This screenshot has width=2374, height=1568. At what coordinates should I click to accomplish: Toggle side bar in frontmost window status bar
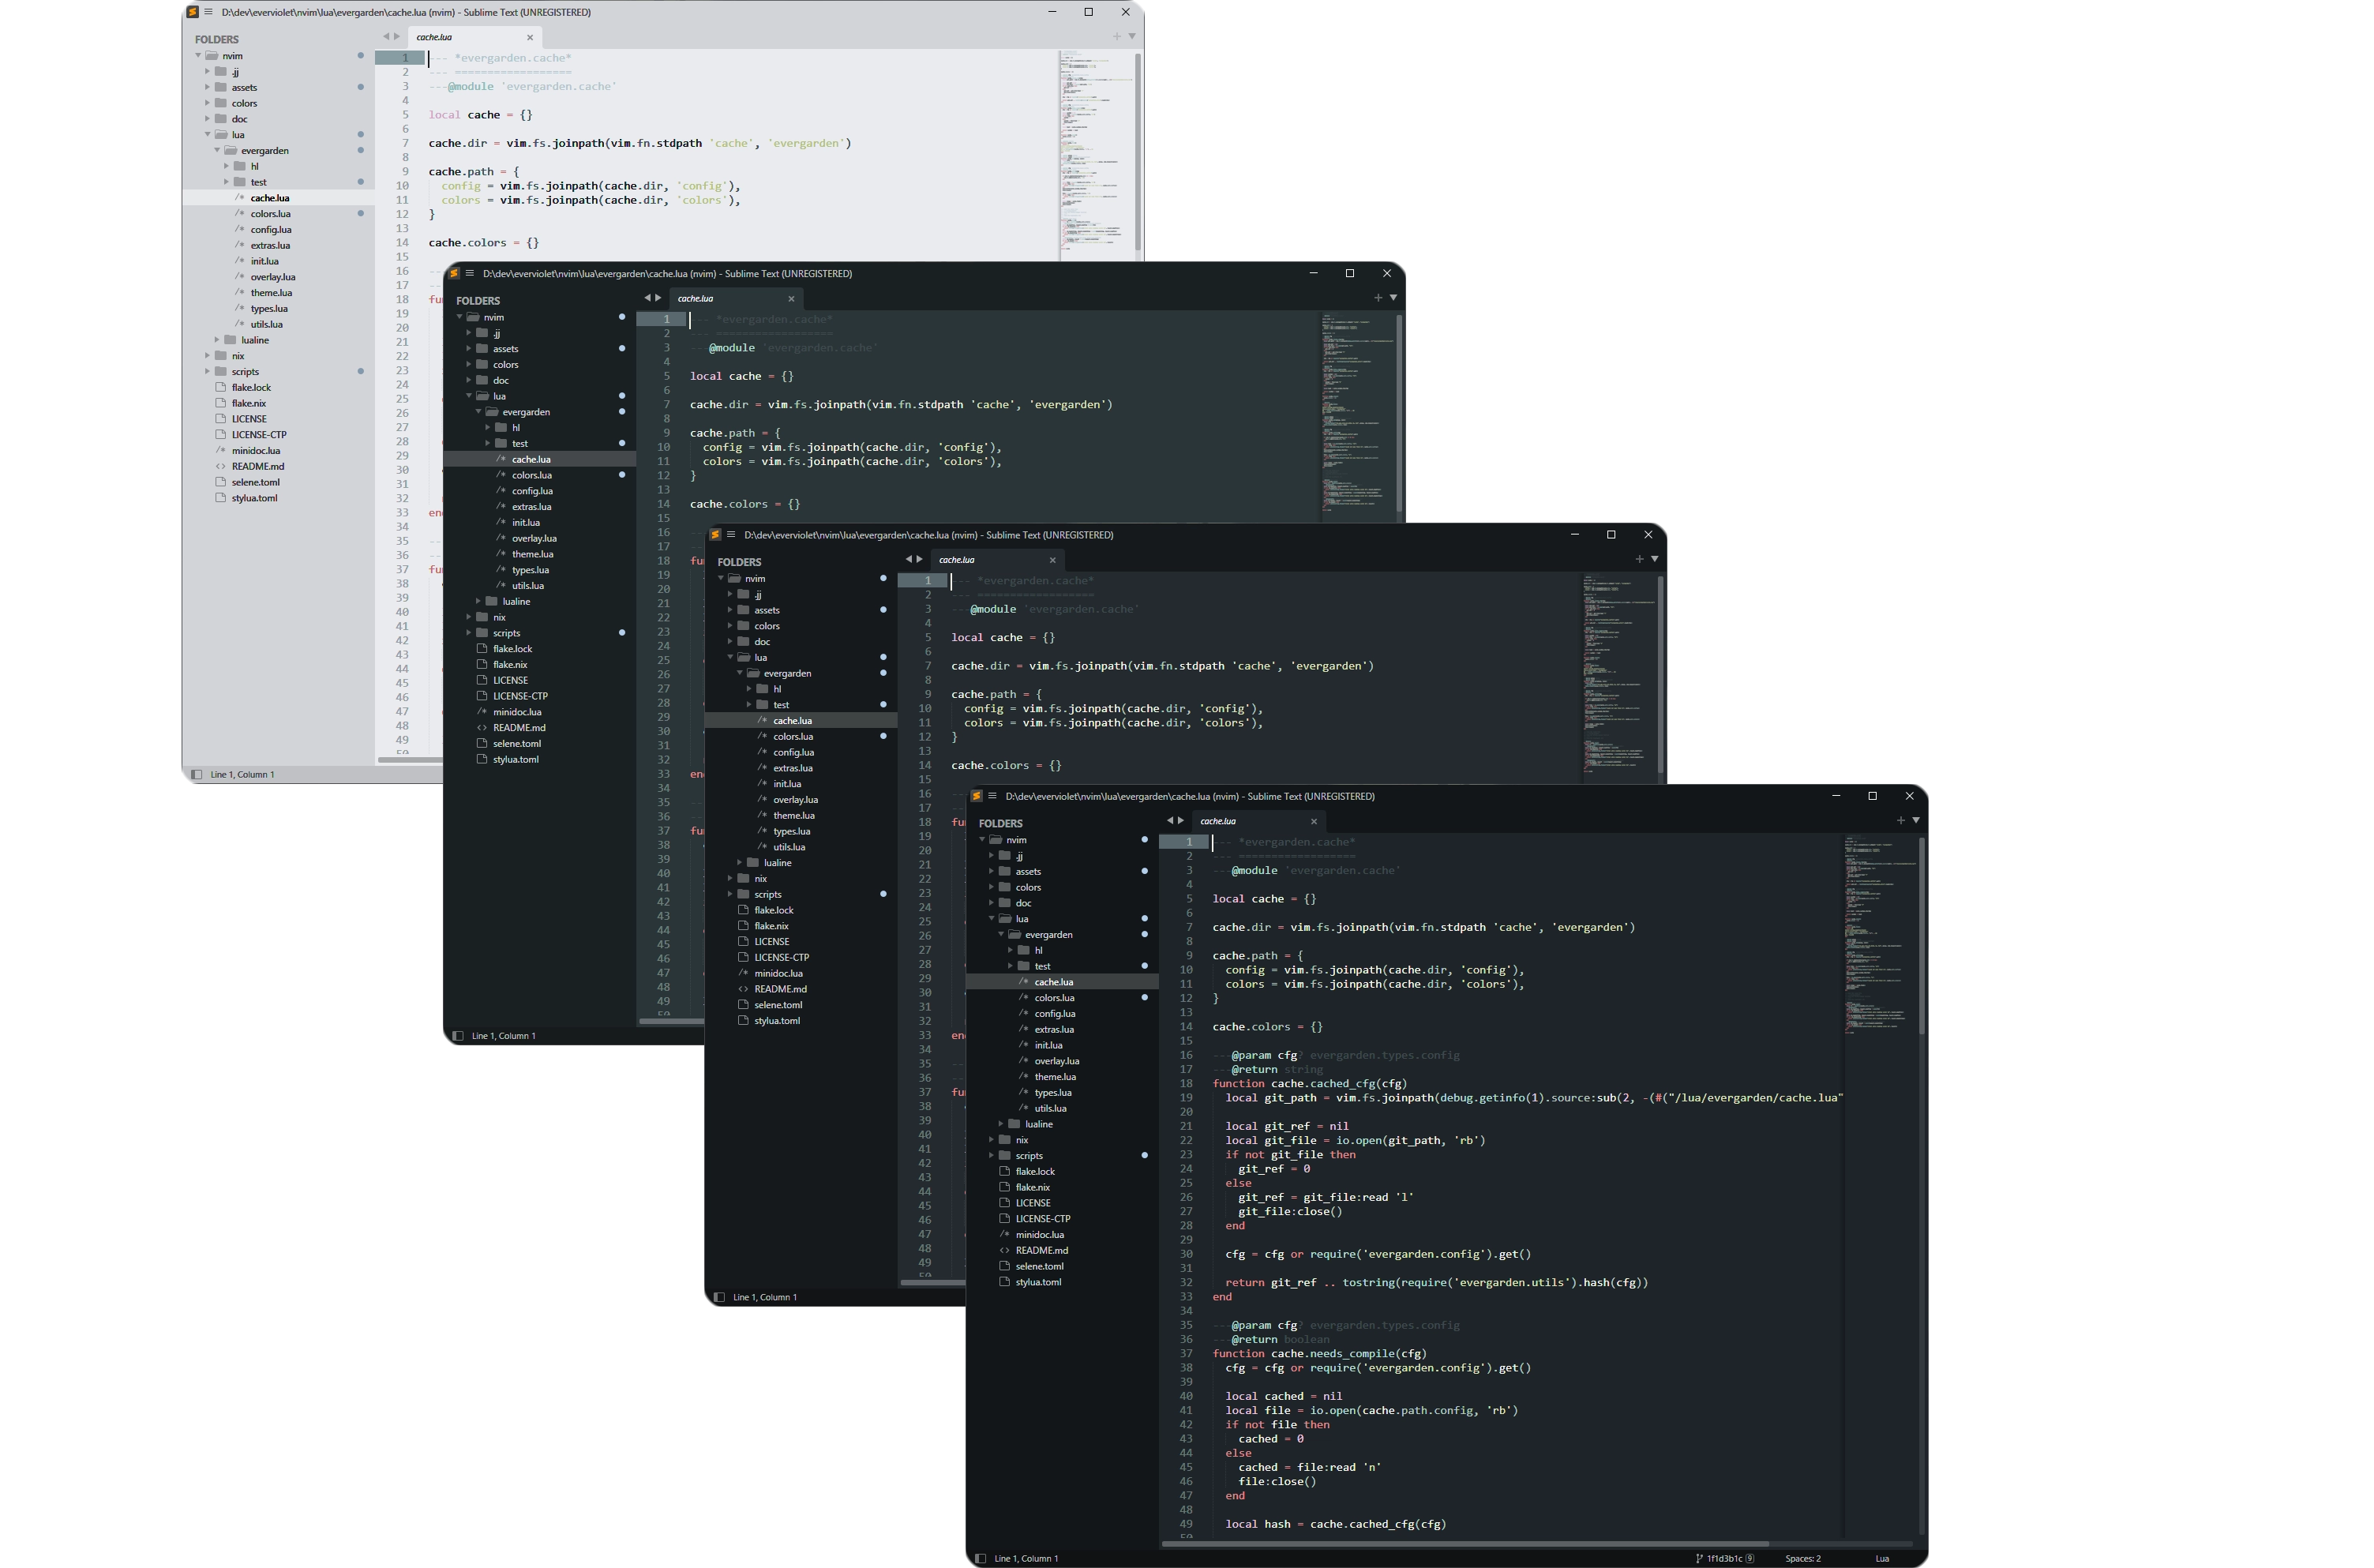click(980, 1558)
